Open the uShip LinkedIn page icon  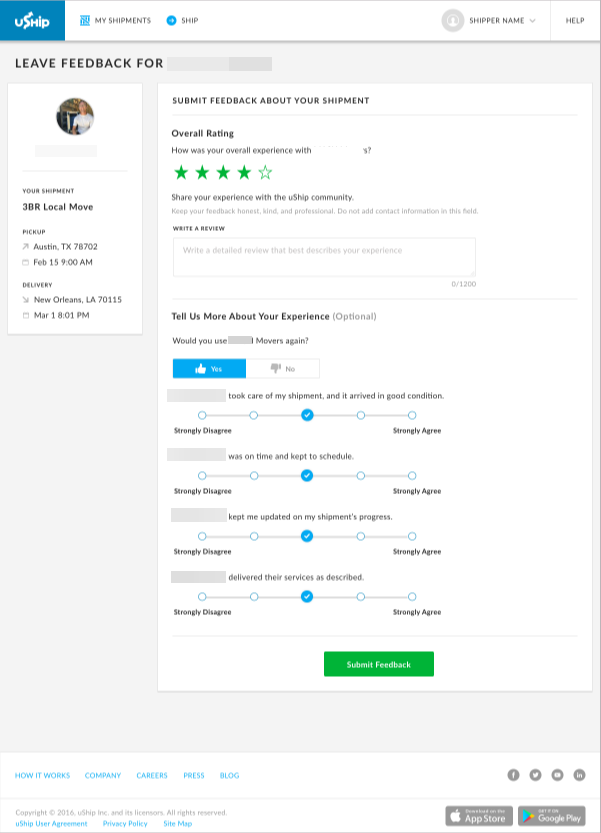point(580,775)
